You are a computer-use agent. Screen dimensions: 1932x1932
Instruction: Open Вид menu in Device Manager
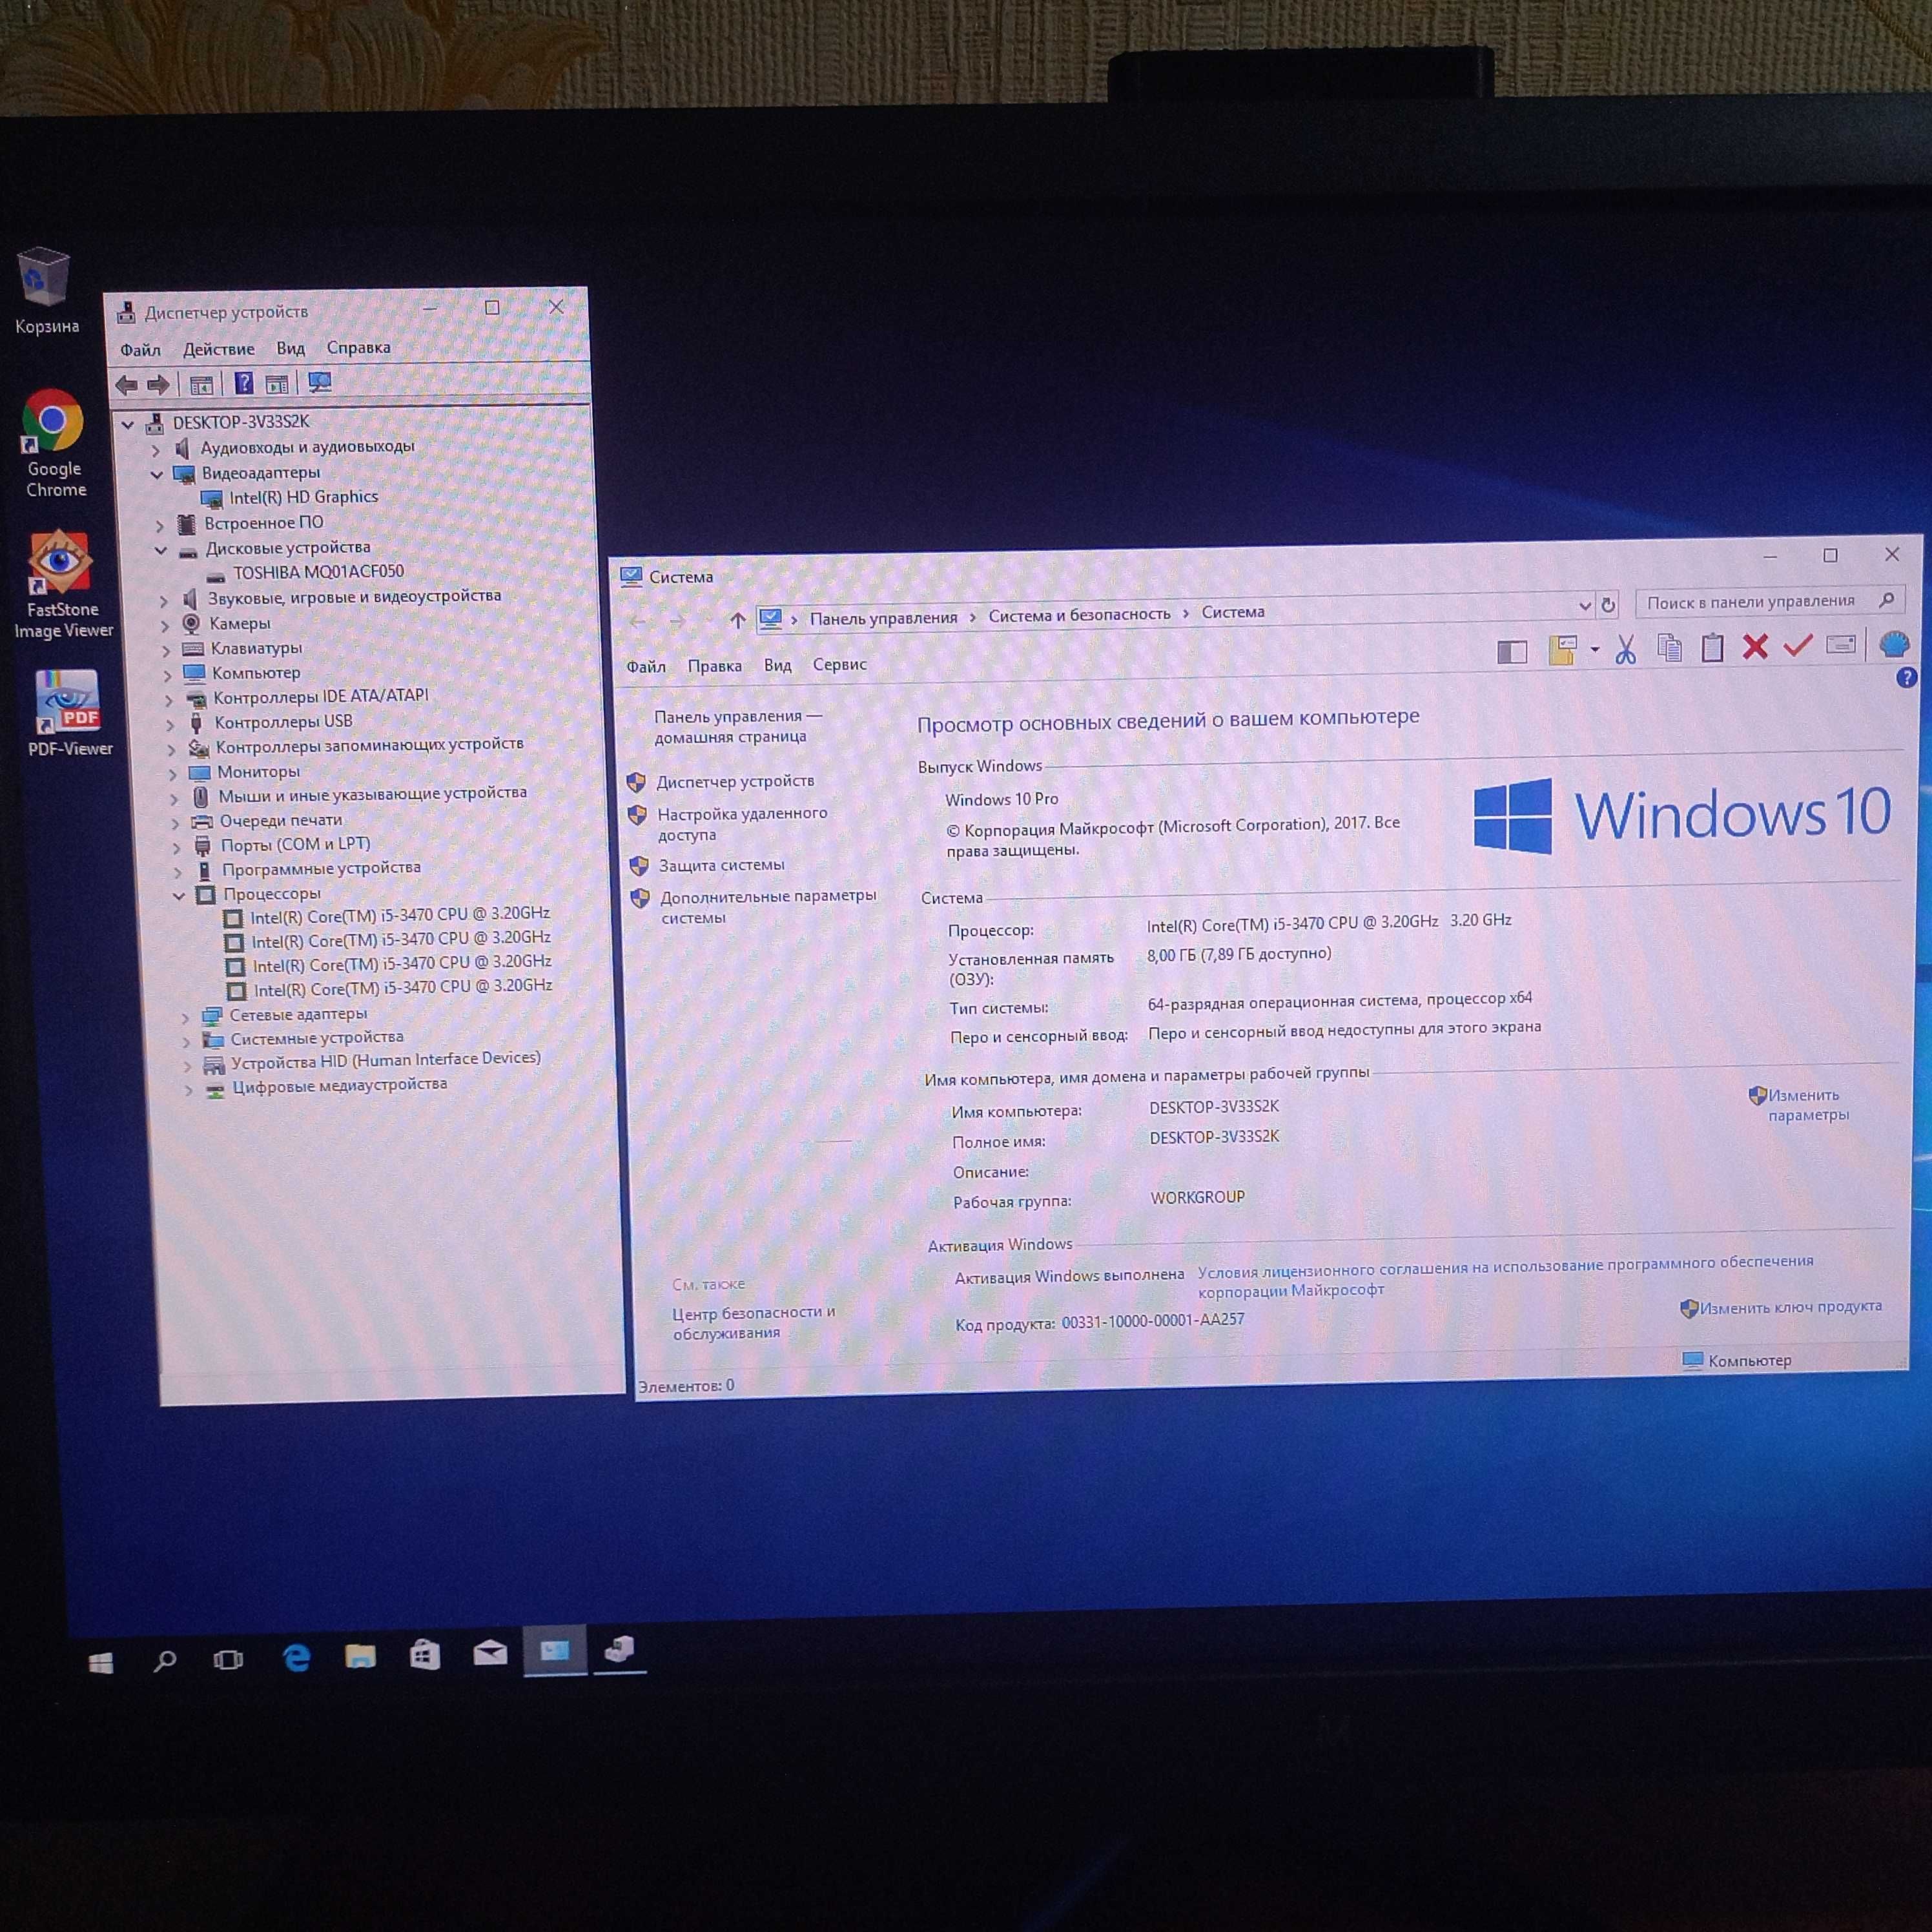click(291, 348)
